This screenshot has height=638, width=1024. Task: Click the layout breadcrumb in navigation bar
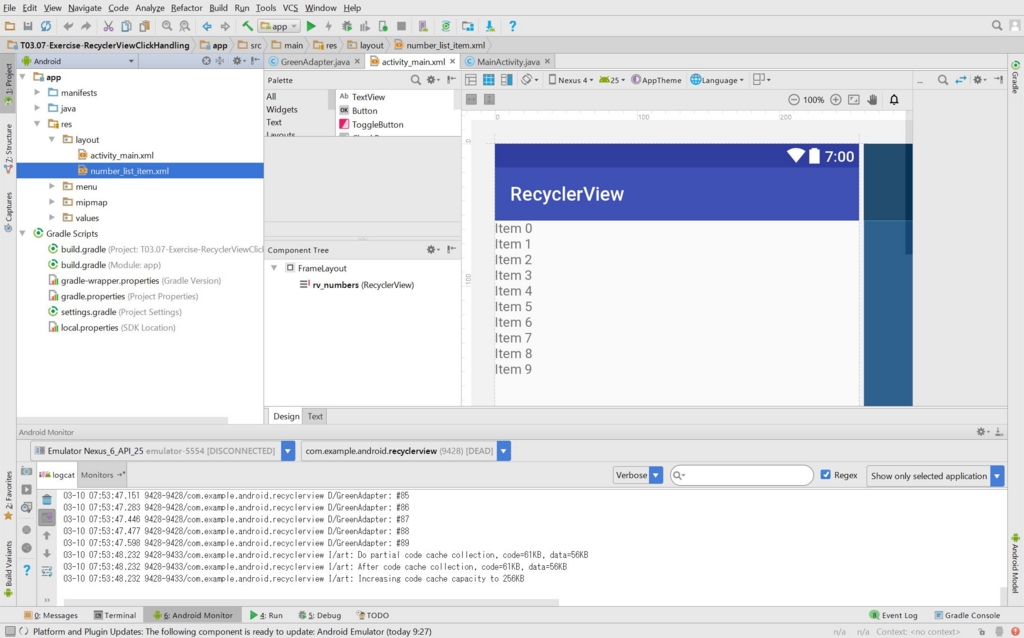(366, 45)
